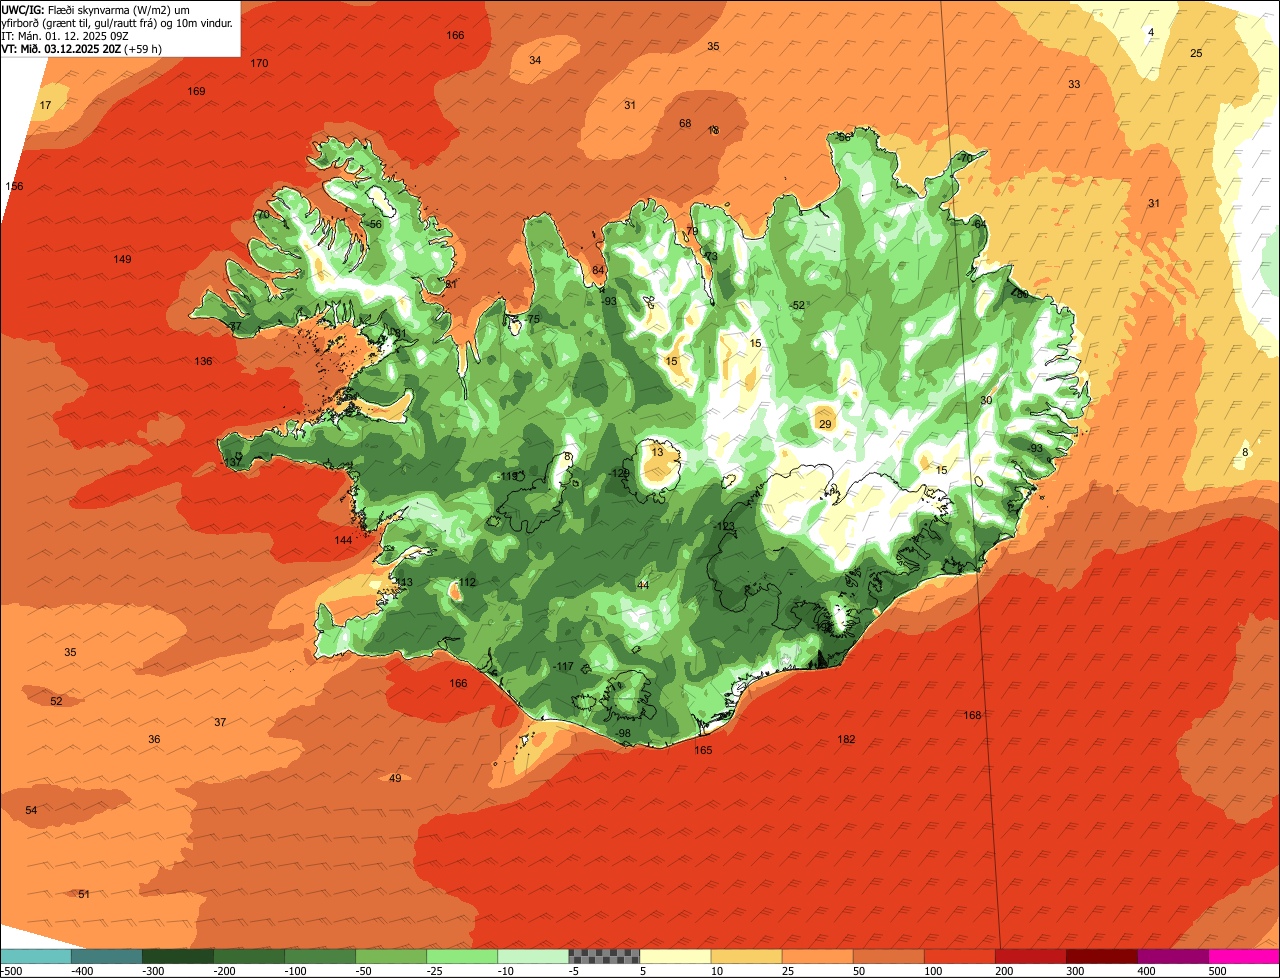Click the map value 136

pos(203,361)
